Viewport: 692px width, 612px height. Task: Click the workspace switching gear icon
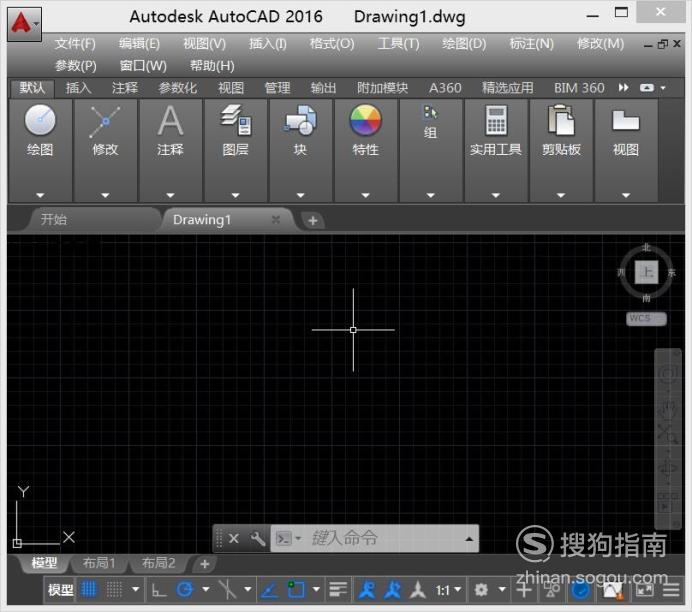point(481,589)
